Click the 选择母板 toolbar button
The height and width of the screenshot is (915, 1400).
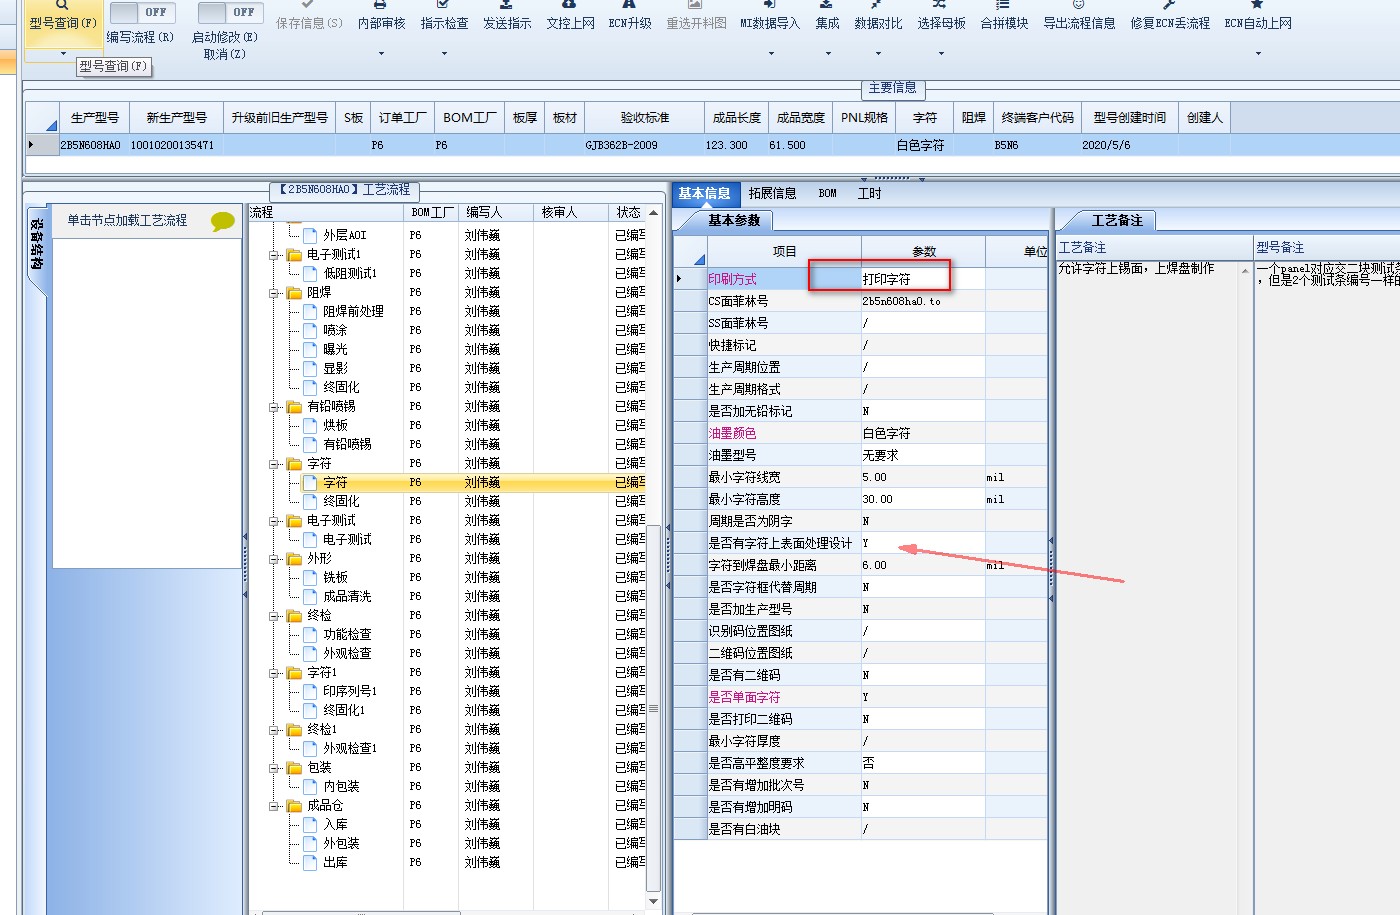pyautogui.click(x=941, y=18)
